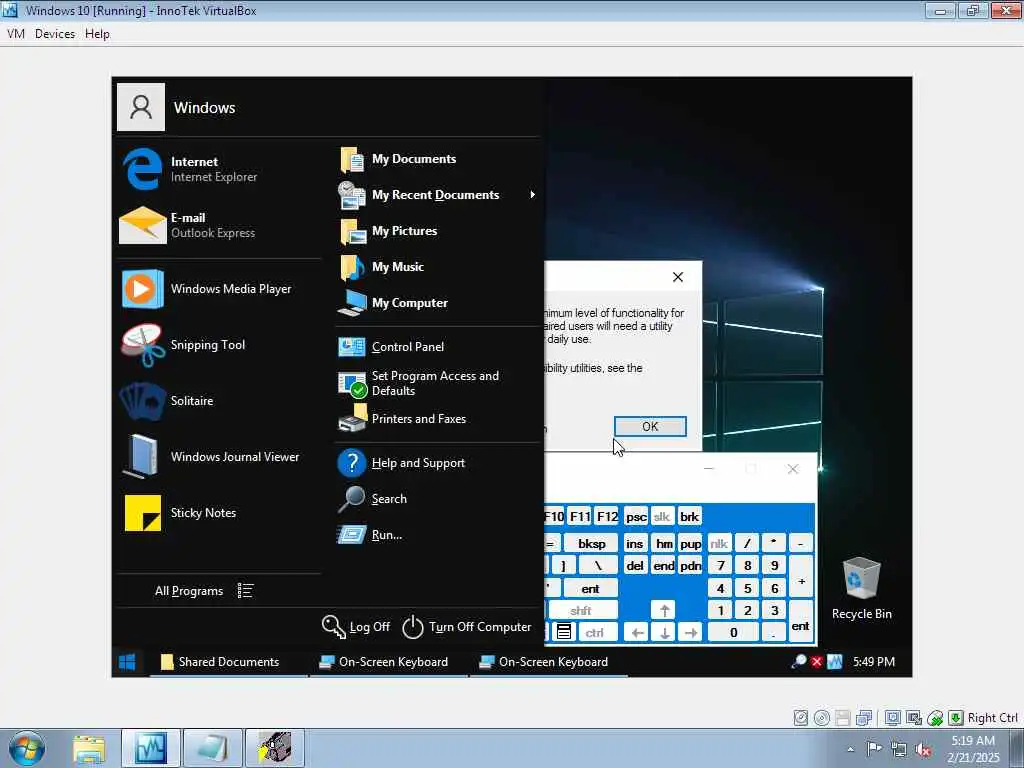Screen dimensions: 1024x768
Task: Click the right arrow key
Action: coord(690,633)
